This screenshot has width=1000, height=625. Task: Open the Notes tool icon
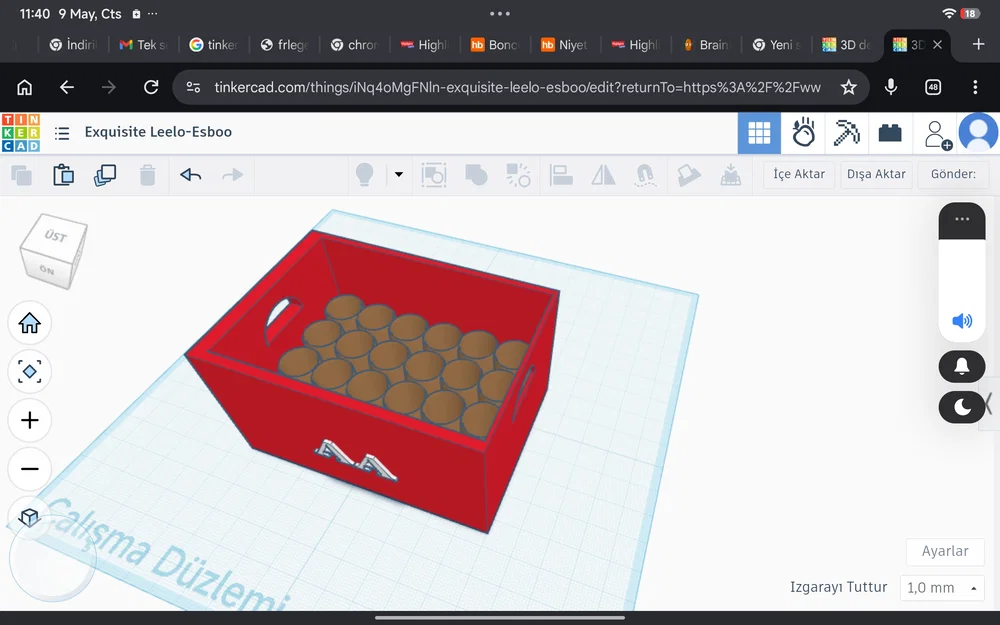pos(688,175)
